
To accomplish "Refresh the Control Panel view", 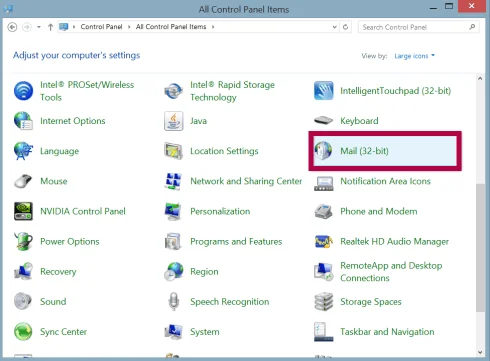I will click(x=346, y=27).
